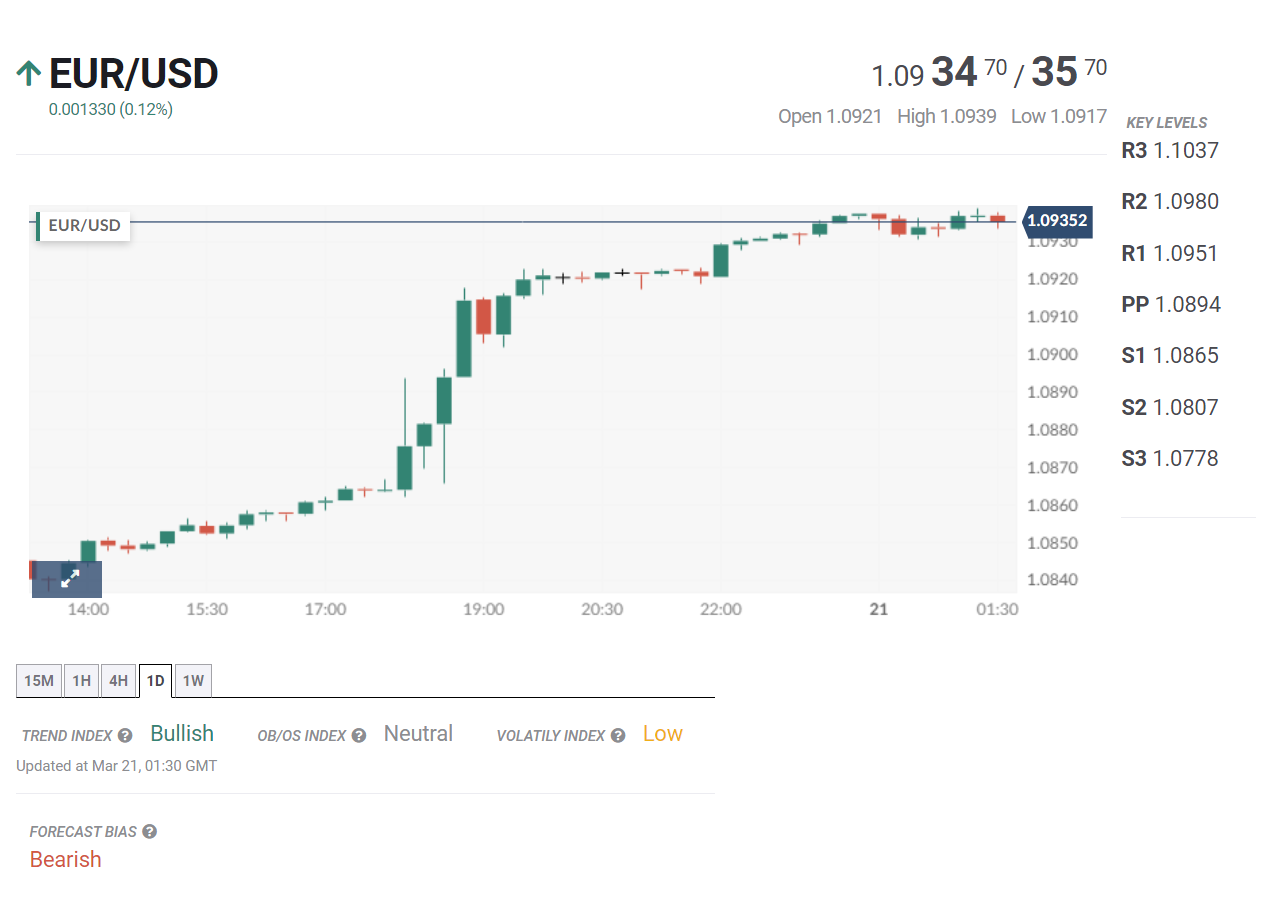Image resolution: width=1261 pixels, height=921 pixels.
Task: Click the Bullish trend index value
Action: [x=182, y=734]
